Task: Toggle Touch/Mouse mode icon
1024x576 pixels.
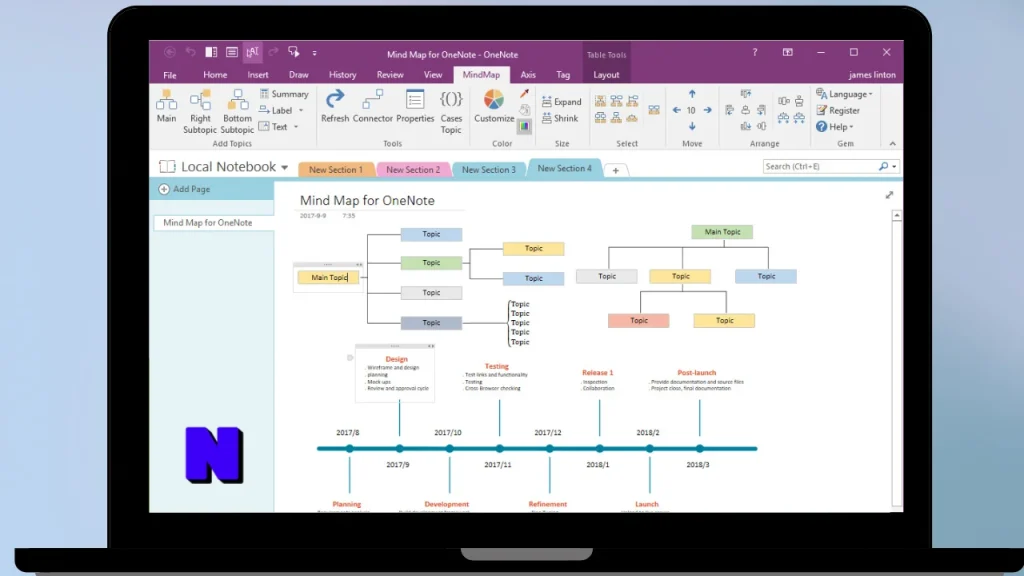Action: (x=294, y=52)
